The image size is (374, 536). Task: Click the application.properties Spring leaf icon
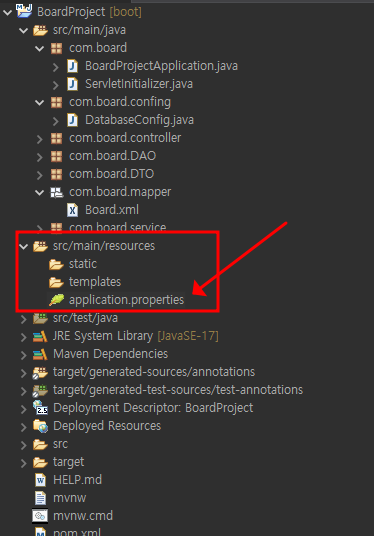56,300
